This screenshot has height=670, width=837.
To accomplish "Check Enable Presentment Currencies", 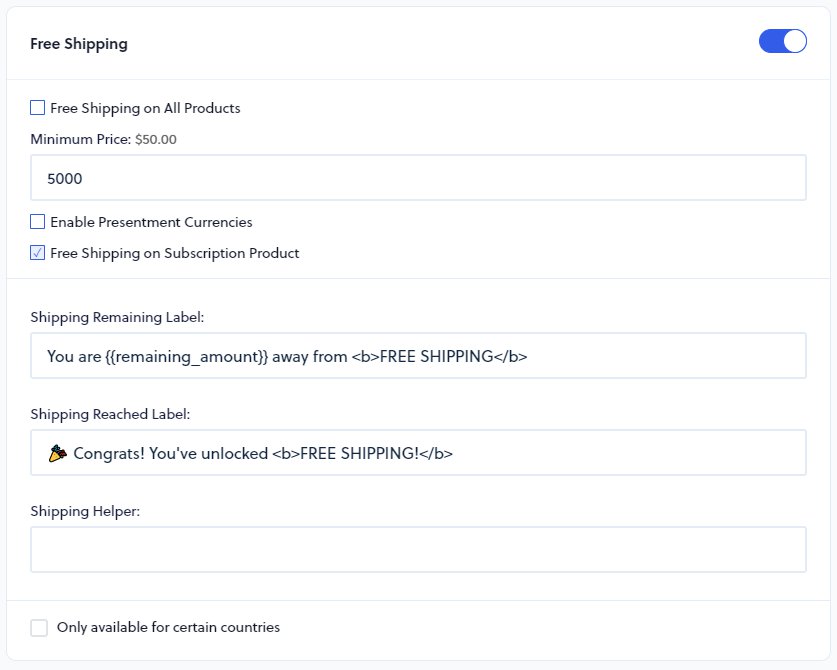I will click(36, 221).
